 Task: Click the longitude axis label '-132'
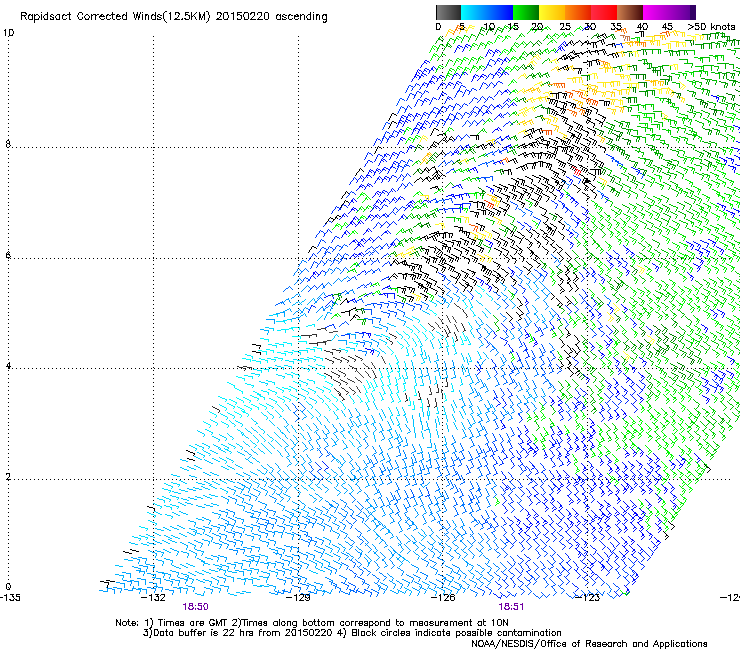[x=154, y=598]
